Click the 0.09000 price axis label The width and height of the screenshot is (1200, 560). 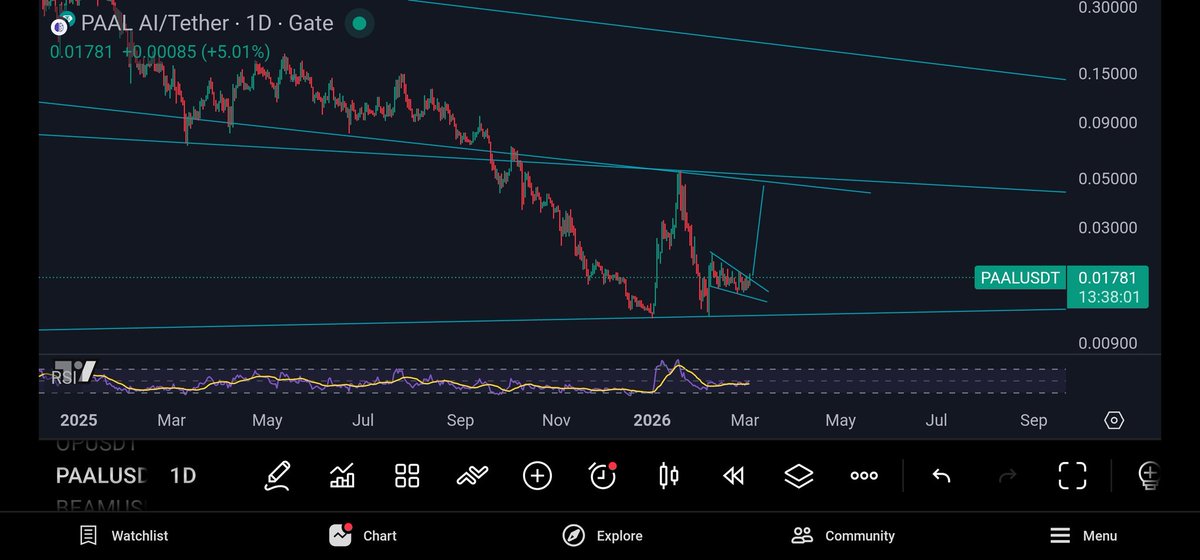click(1108, 123)
